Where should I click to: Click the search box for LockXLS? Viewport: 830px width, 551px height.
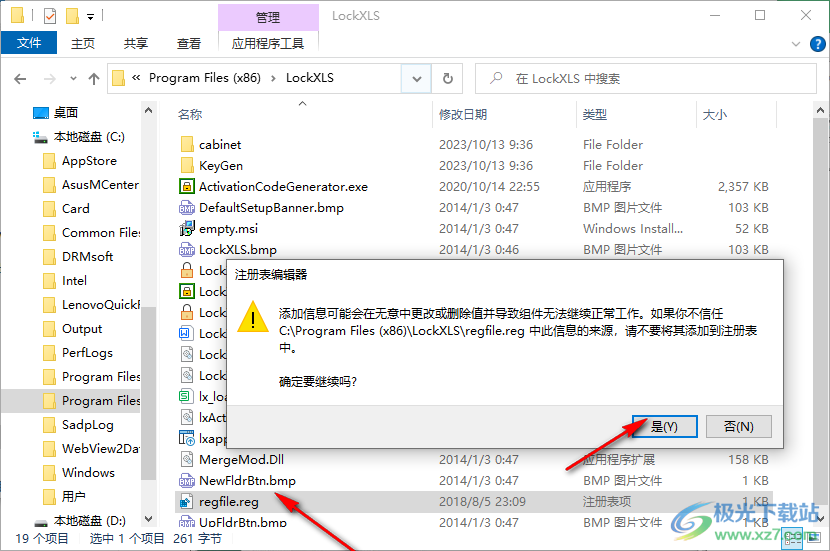646,79
